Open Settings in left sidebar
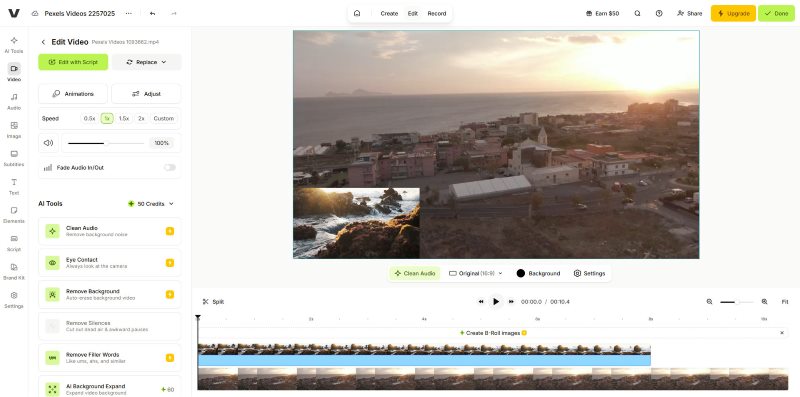Image resolution: width=800 pixels, height=397 pixels. click(x=14, y=300)
